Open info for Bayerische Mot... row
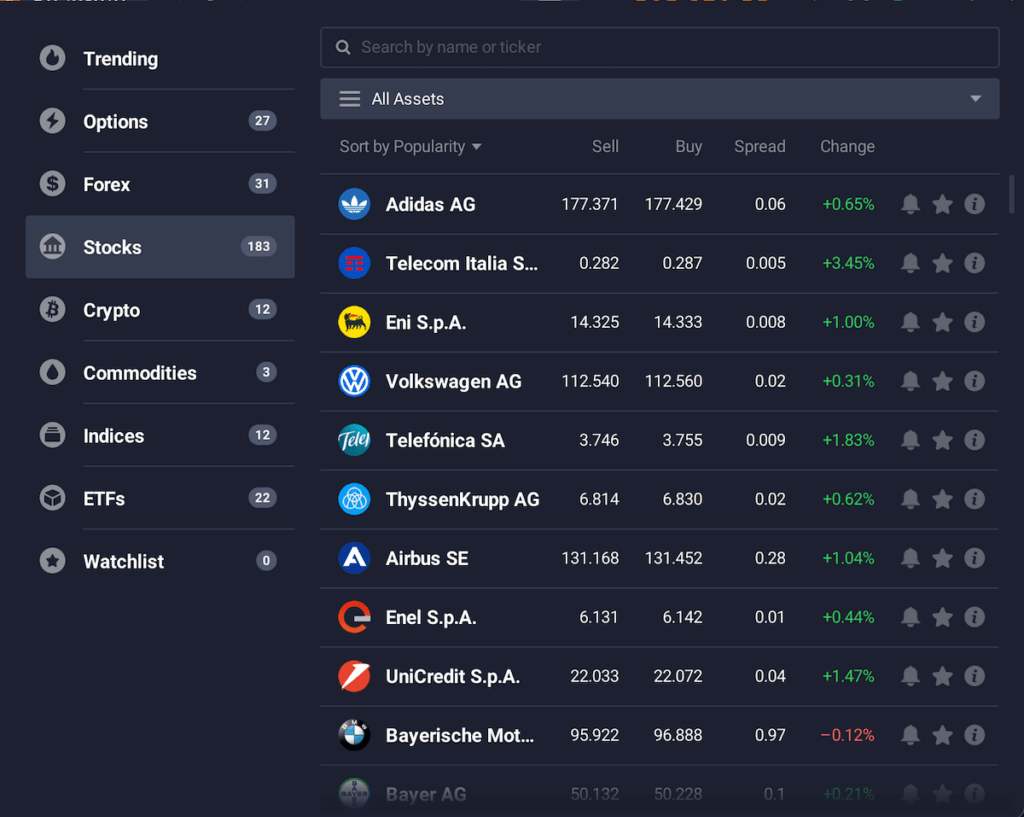The image size is (1024, 817). point(974,735)
